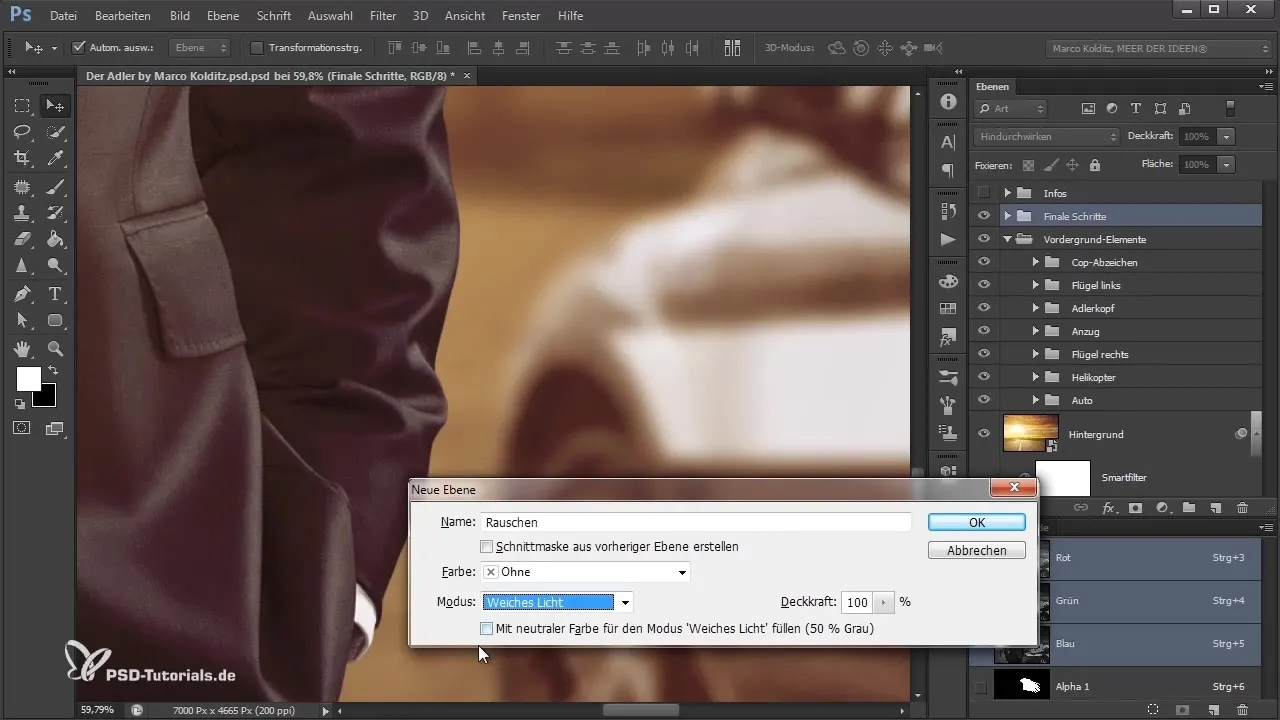1280x720 pixels.
Task: Select the Clone Stamp tool
Action: pyautogui.click(x=22, y=213)
